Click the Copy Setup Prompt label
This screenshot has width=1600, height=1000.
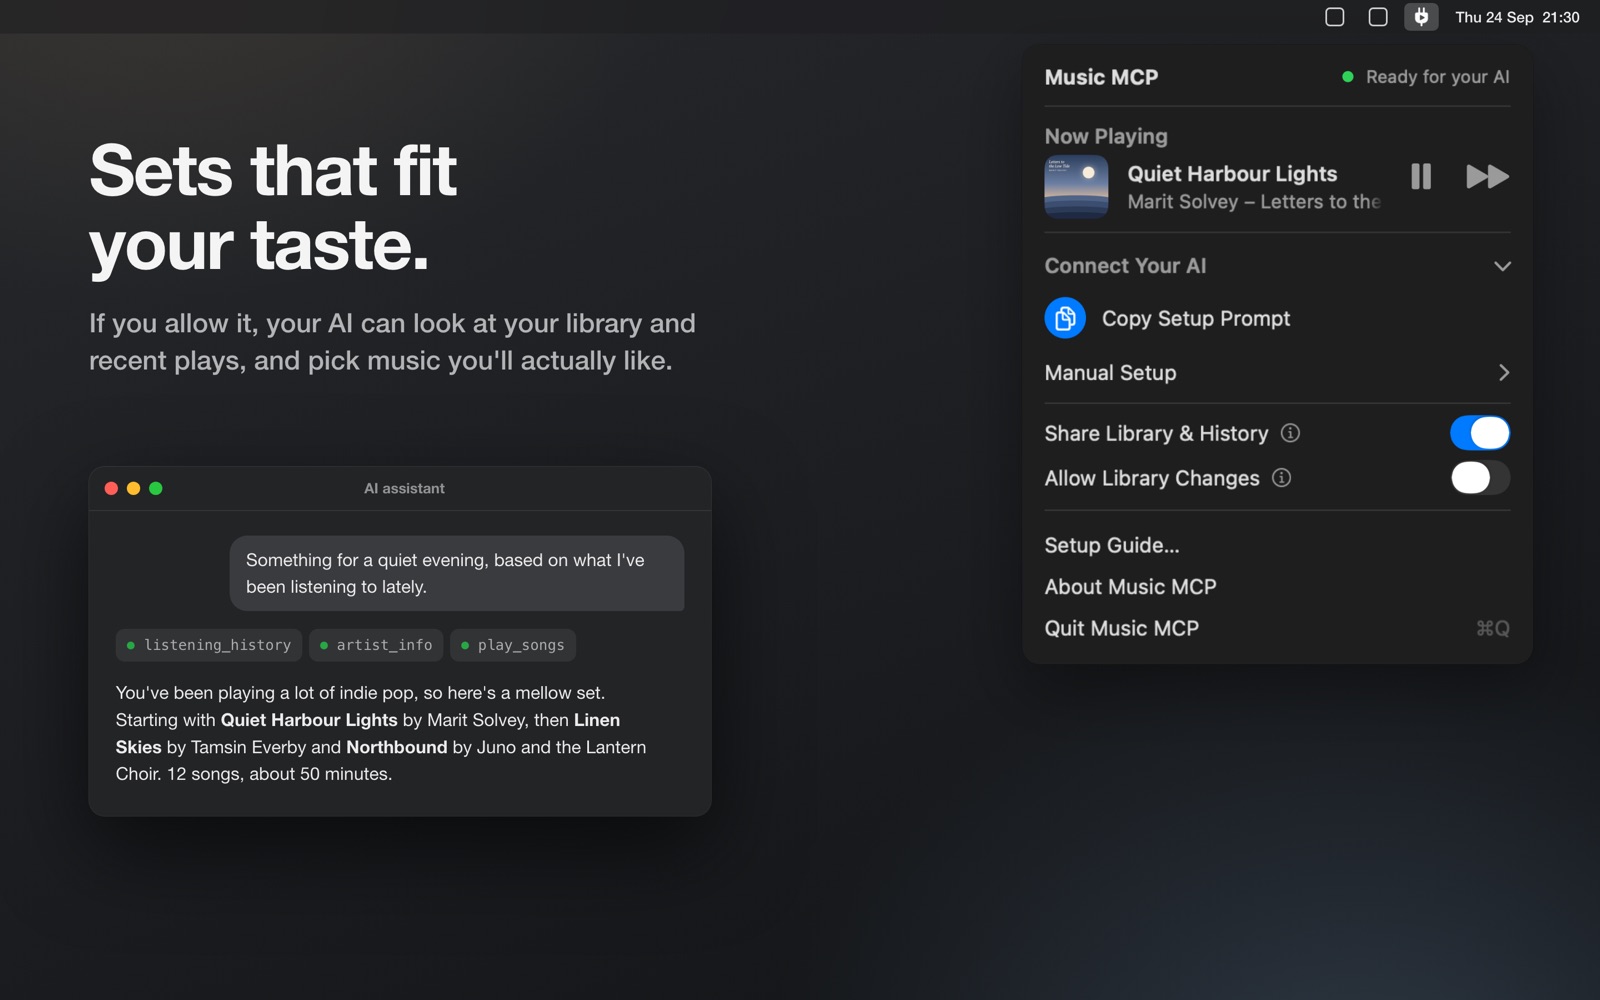(1196, 318)
